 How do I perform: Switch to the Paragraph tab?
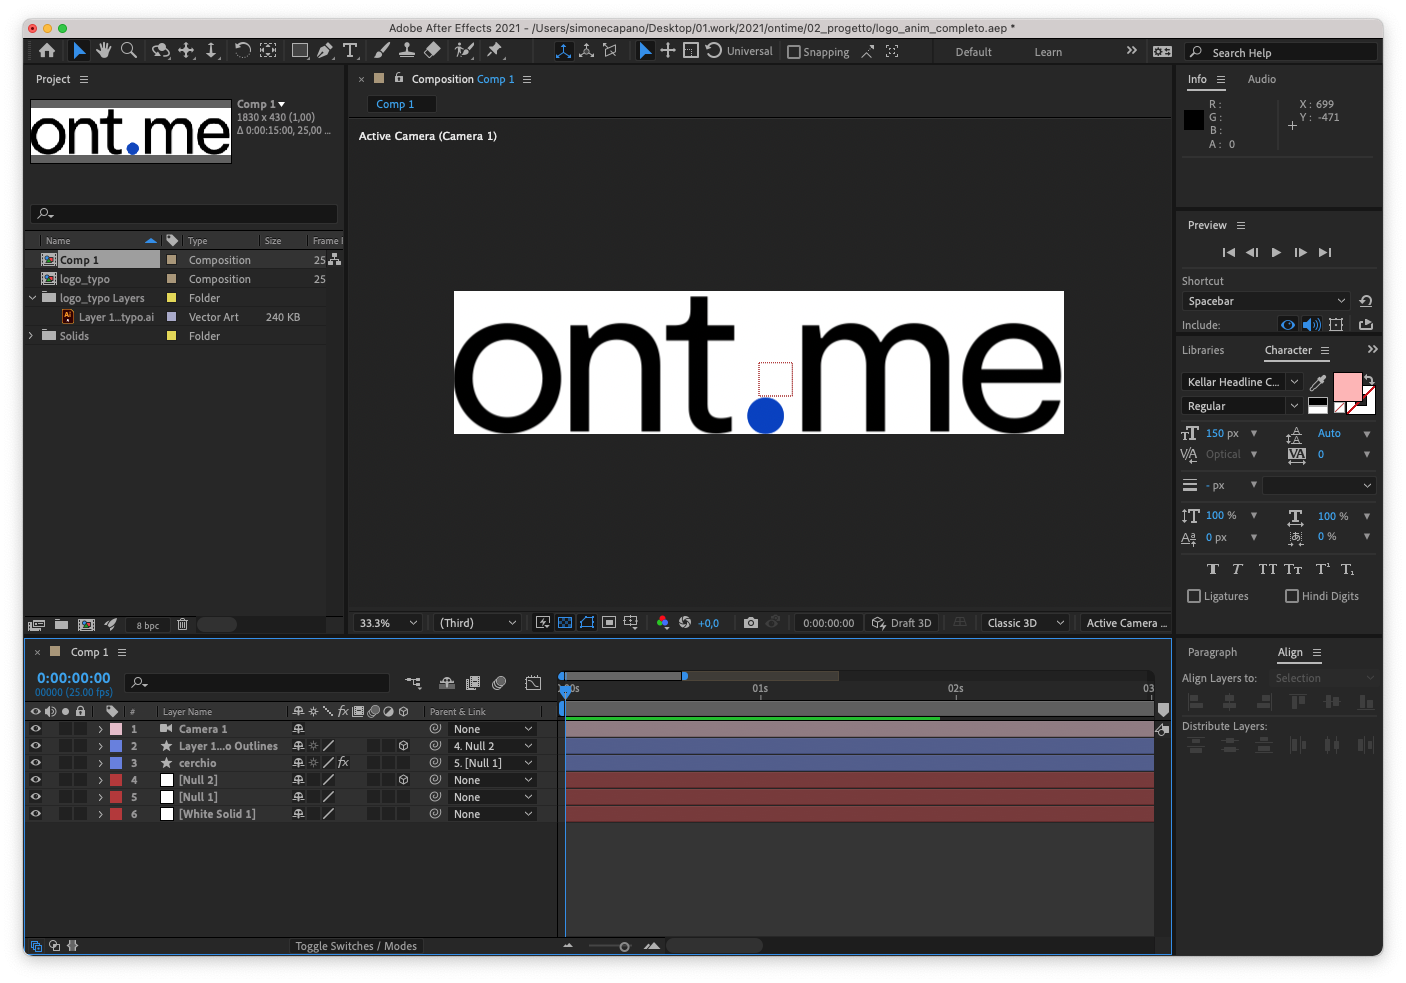click(1212, 652)
